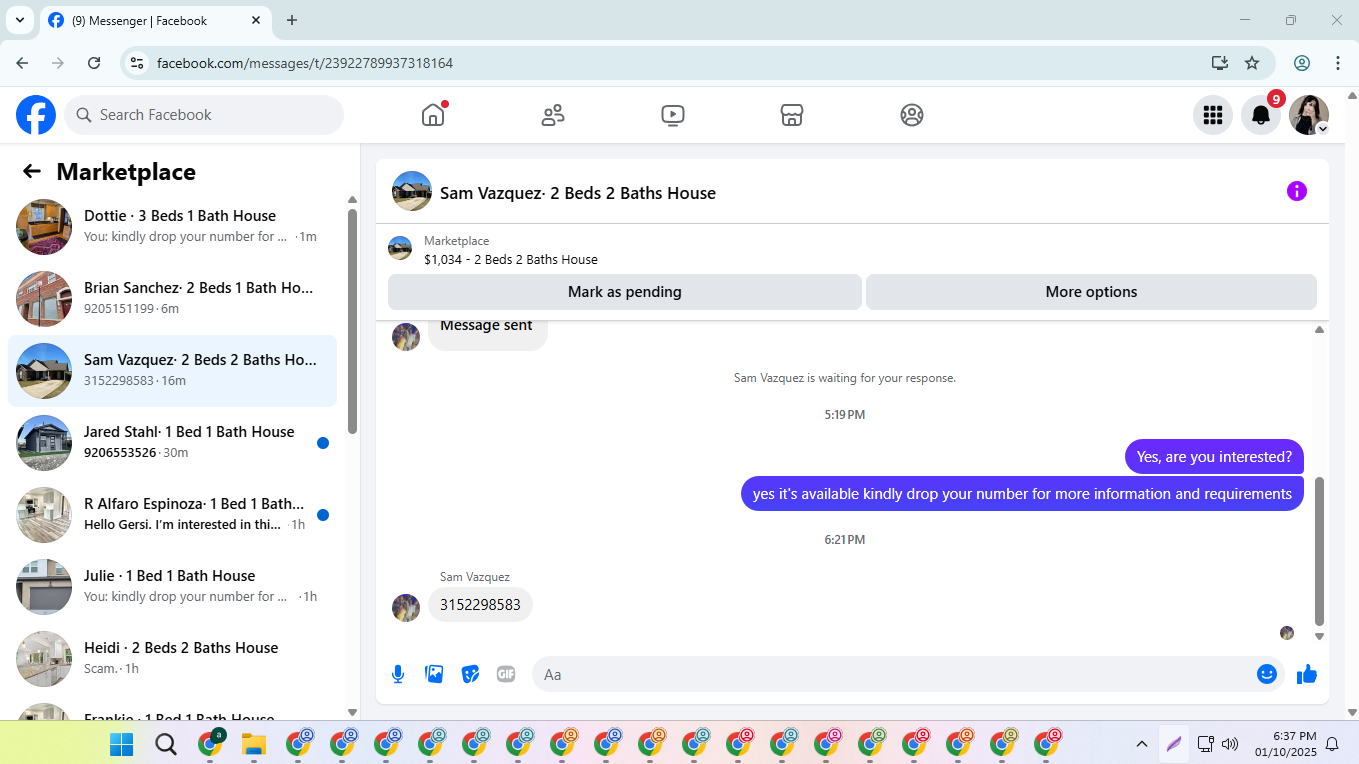Open the Windows Start menu
Viewport: 1359px width, 764px height.
[121, 744]
